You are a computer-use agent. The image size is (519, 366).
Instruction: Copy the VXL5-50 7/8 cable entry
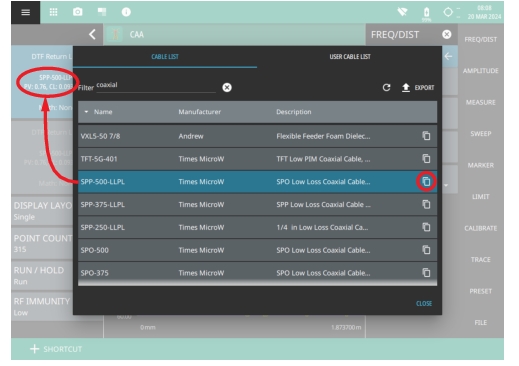point(426,136)
